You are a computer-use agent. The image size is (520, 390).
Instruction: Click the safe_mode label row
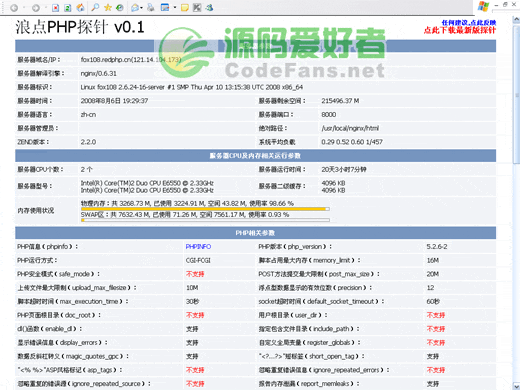pos(59,274)
